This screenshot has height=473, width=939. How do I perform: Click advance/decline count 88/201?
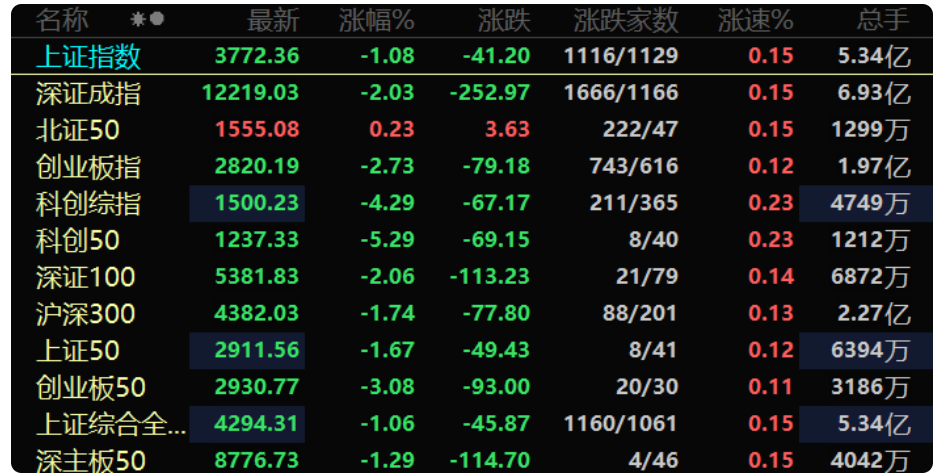(x=640, y=314)
